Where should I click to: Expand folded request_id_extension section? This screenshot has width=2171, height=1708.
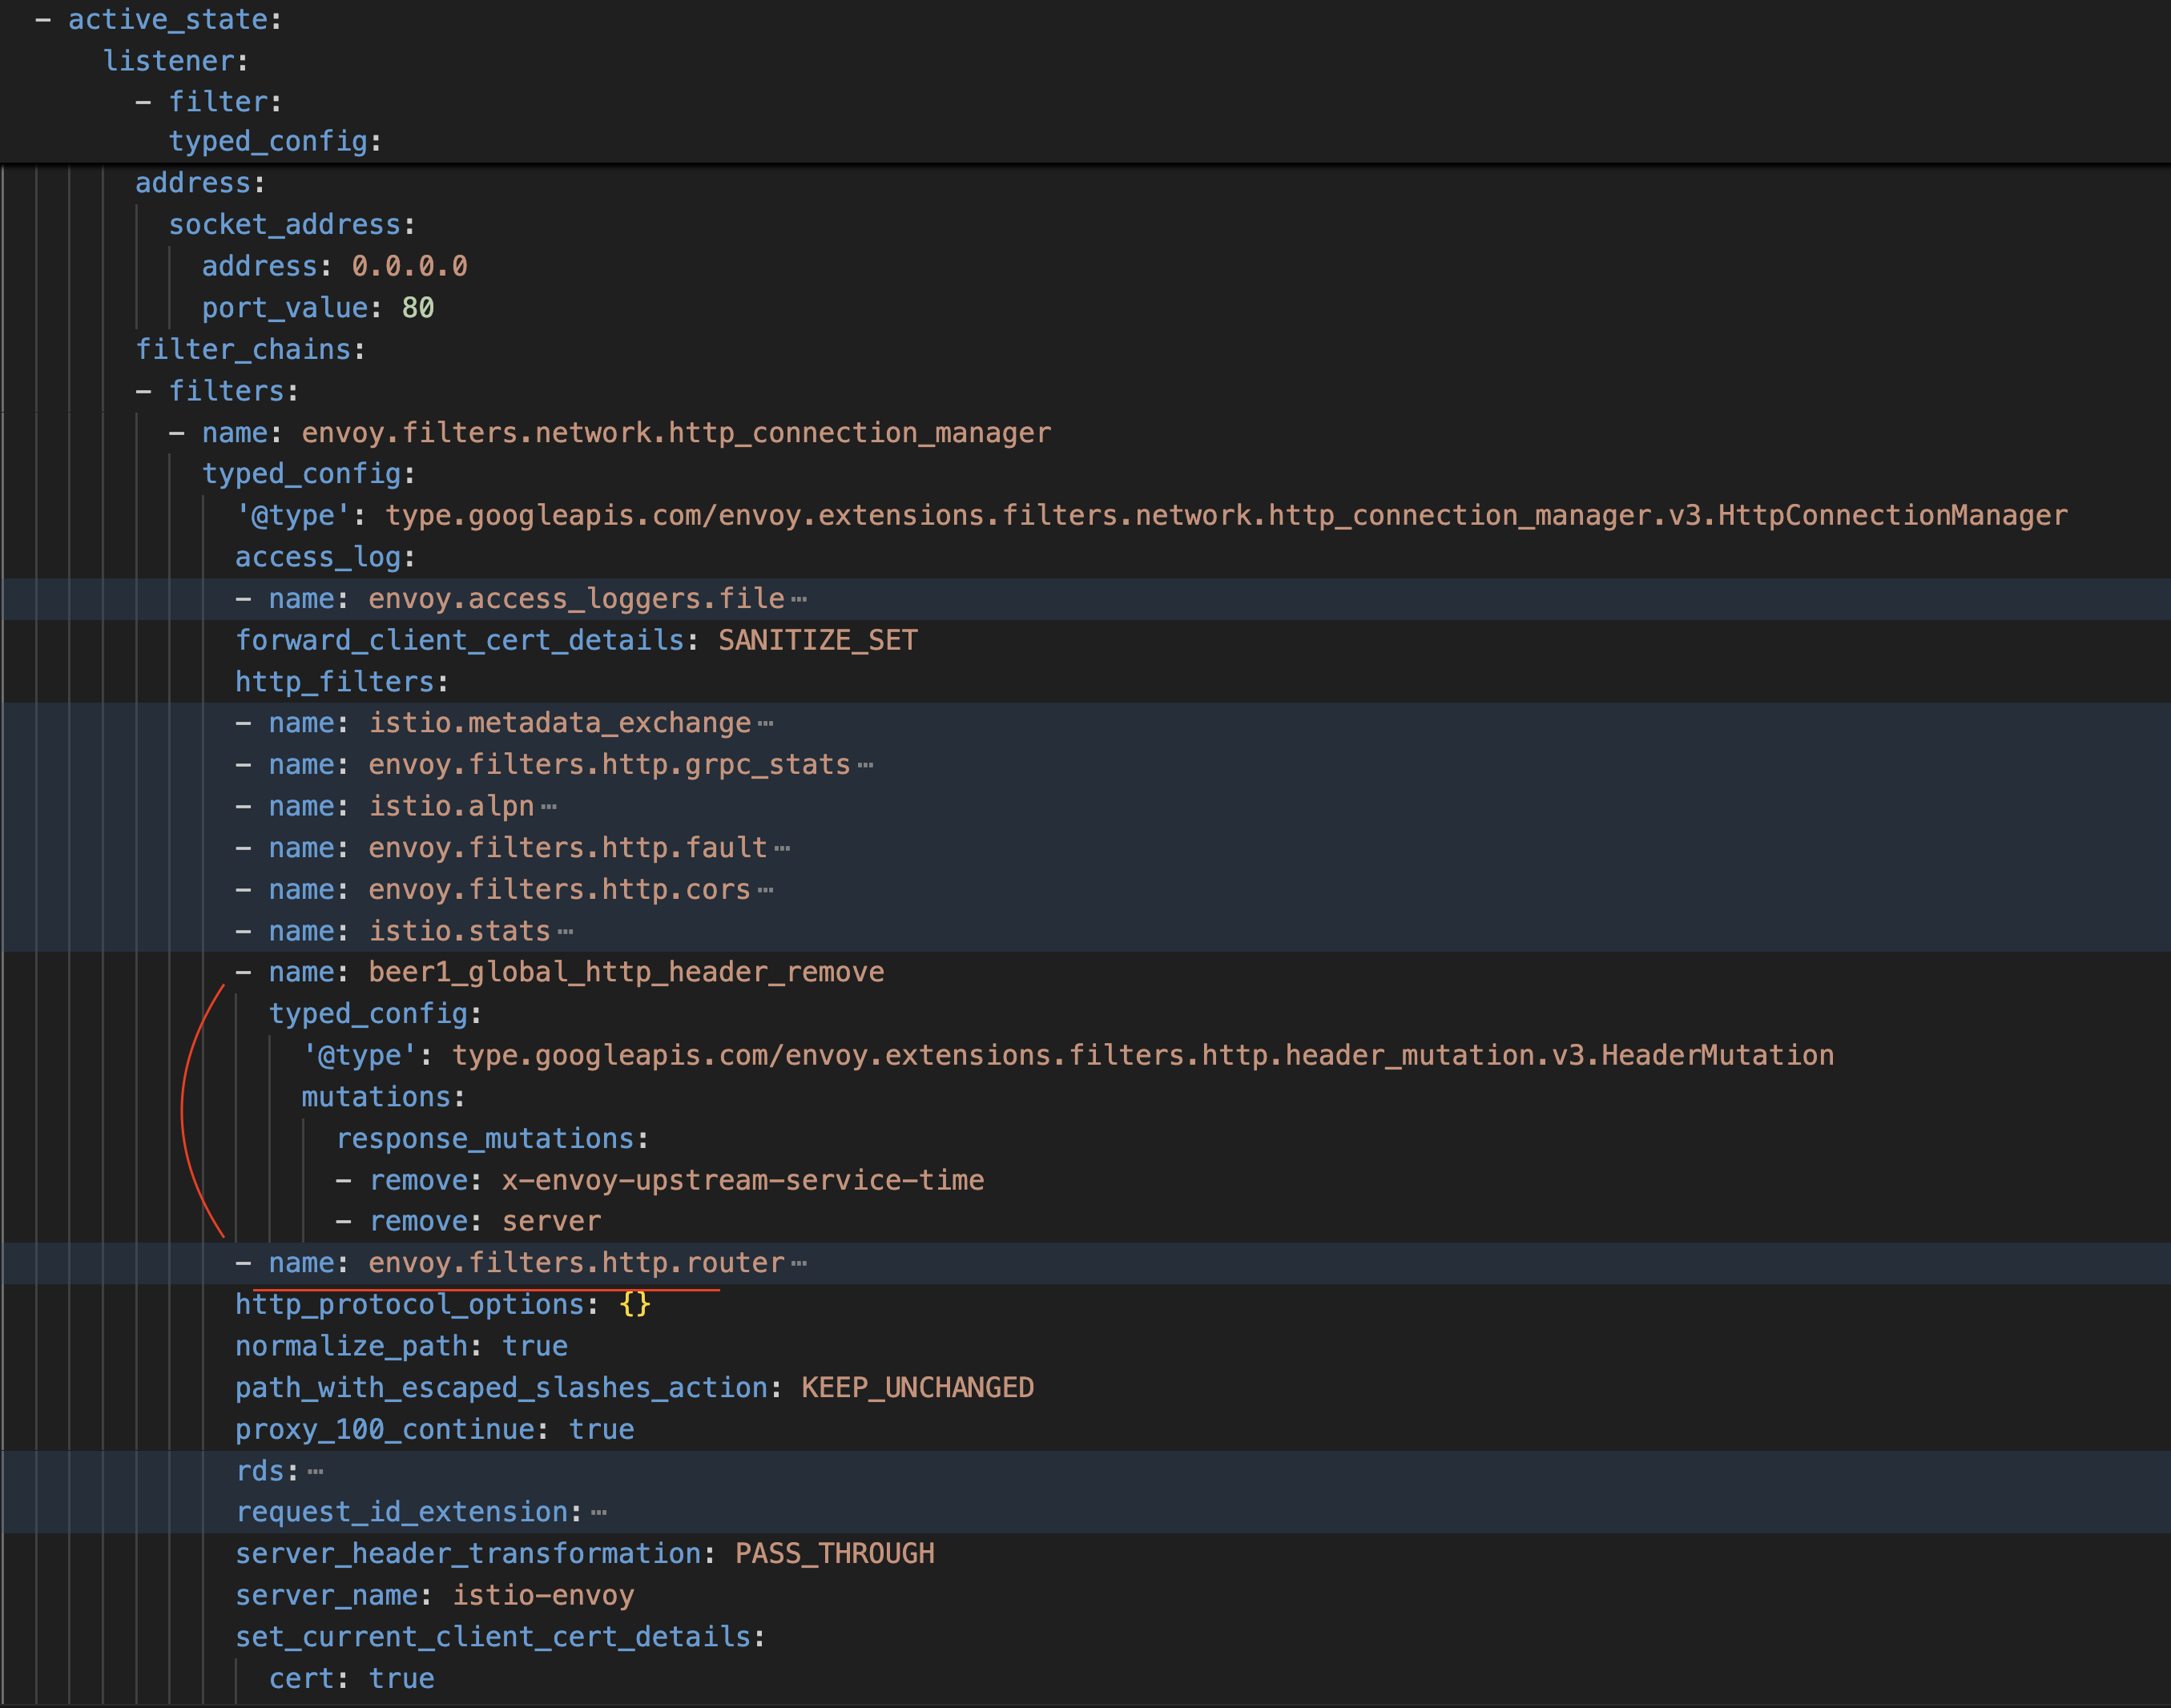click(x=598, y=1513)
